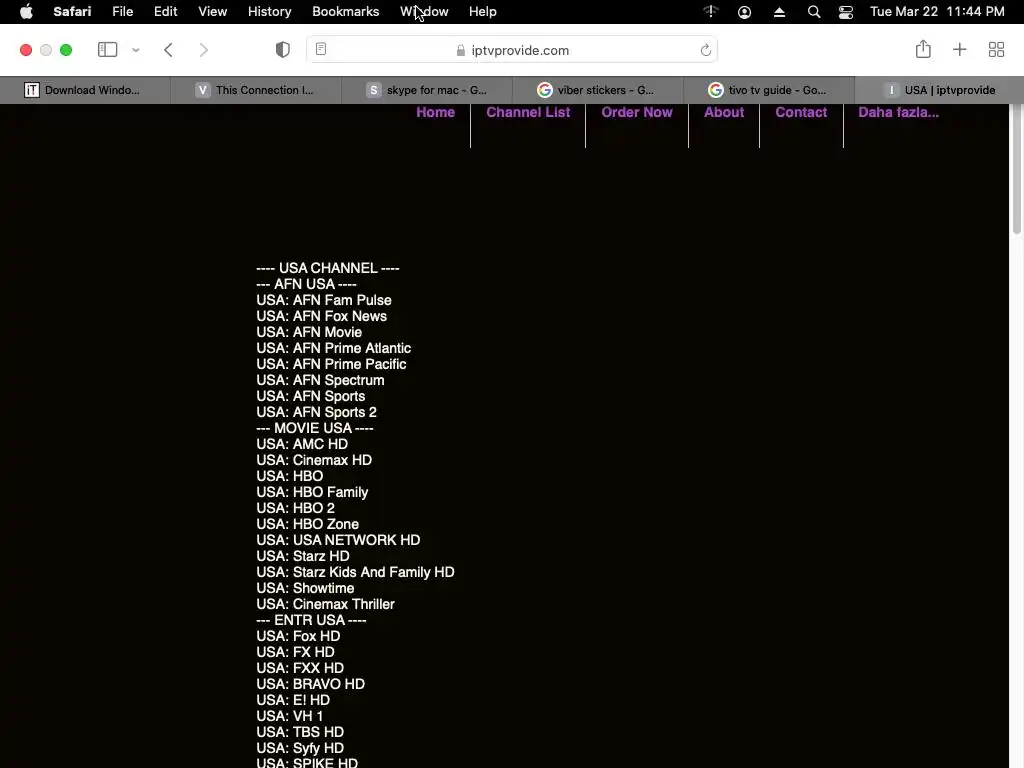This screenshot has height=768, width=1024.
Task: Click 'USA: AFN Prime Atlantic' text
Action: tap(334, 348)
